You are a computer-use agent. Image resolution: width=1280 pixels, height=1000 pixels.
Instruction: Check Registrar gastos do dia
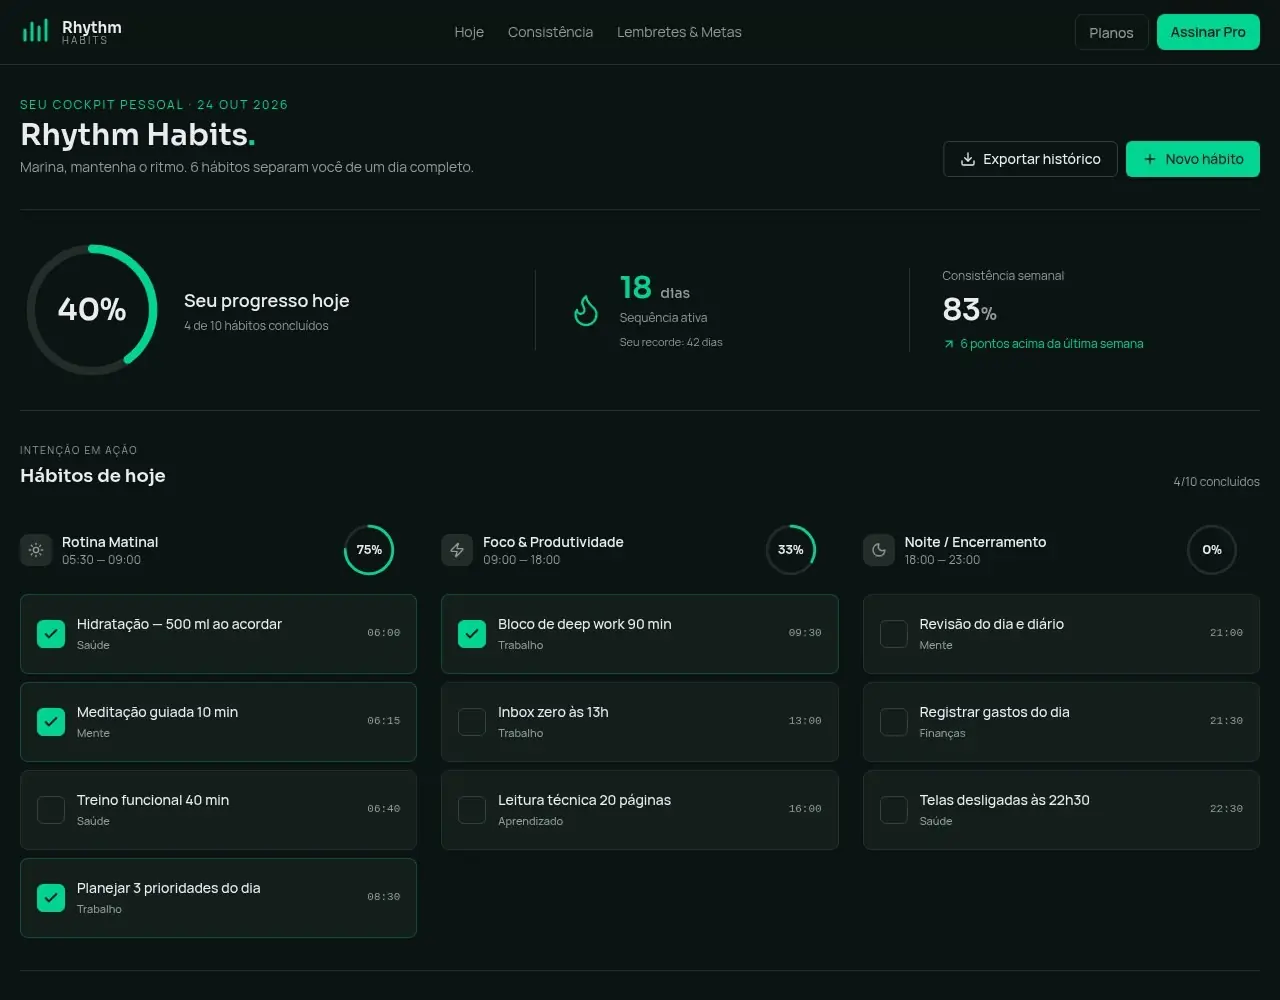coord(894,722)
